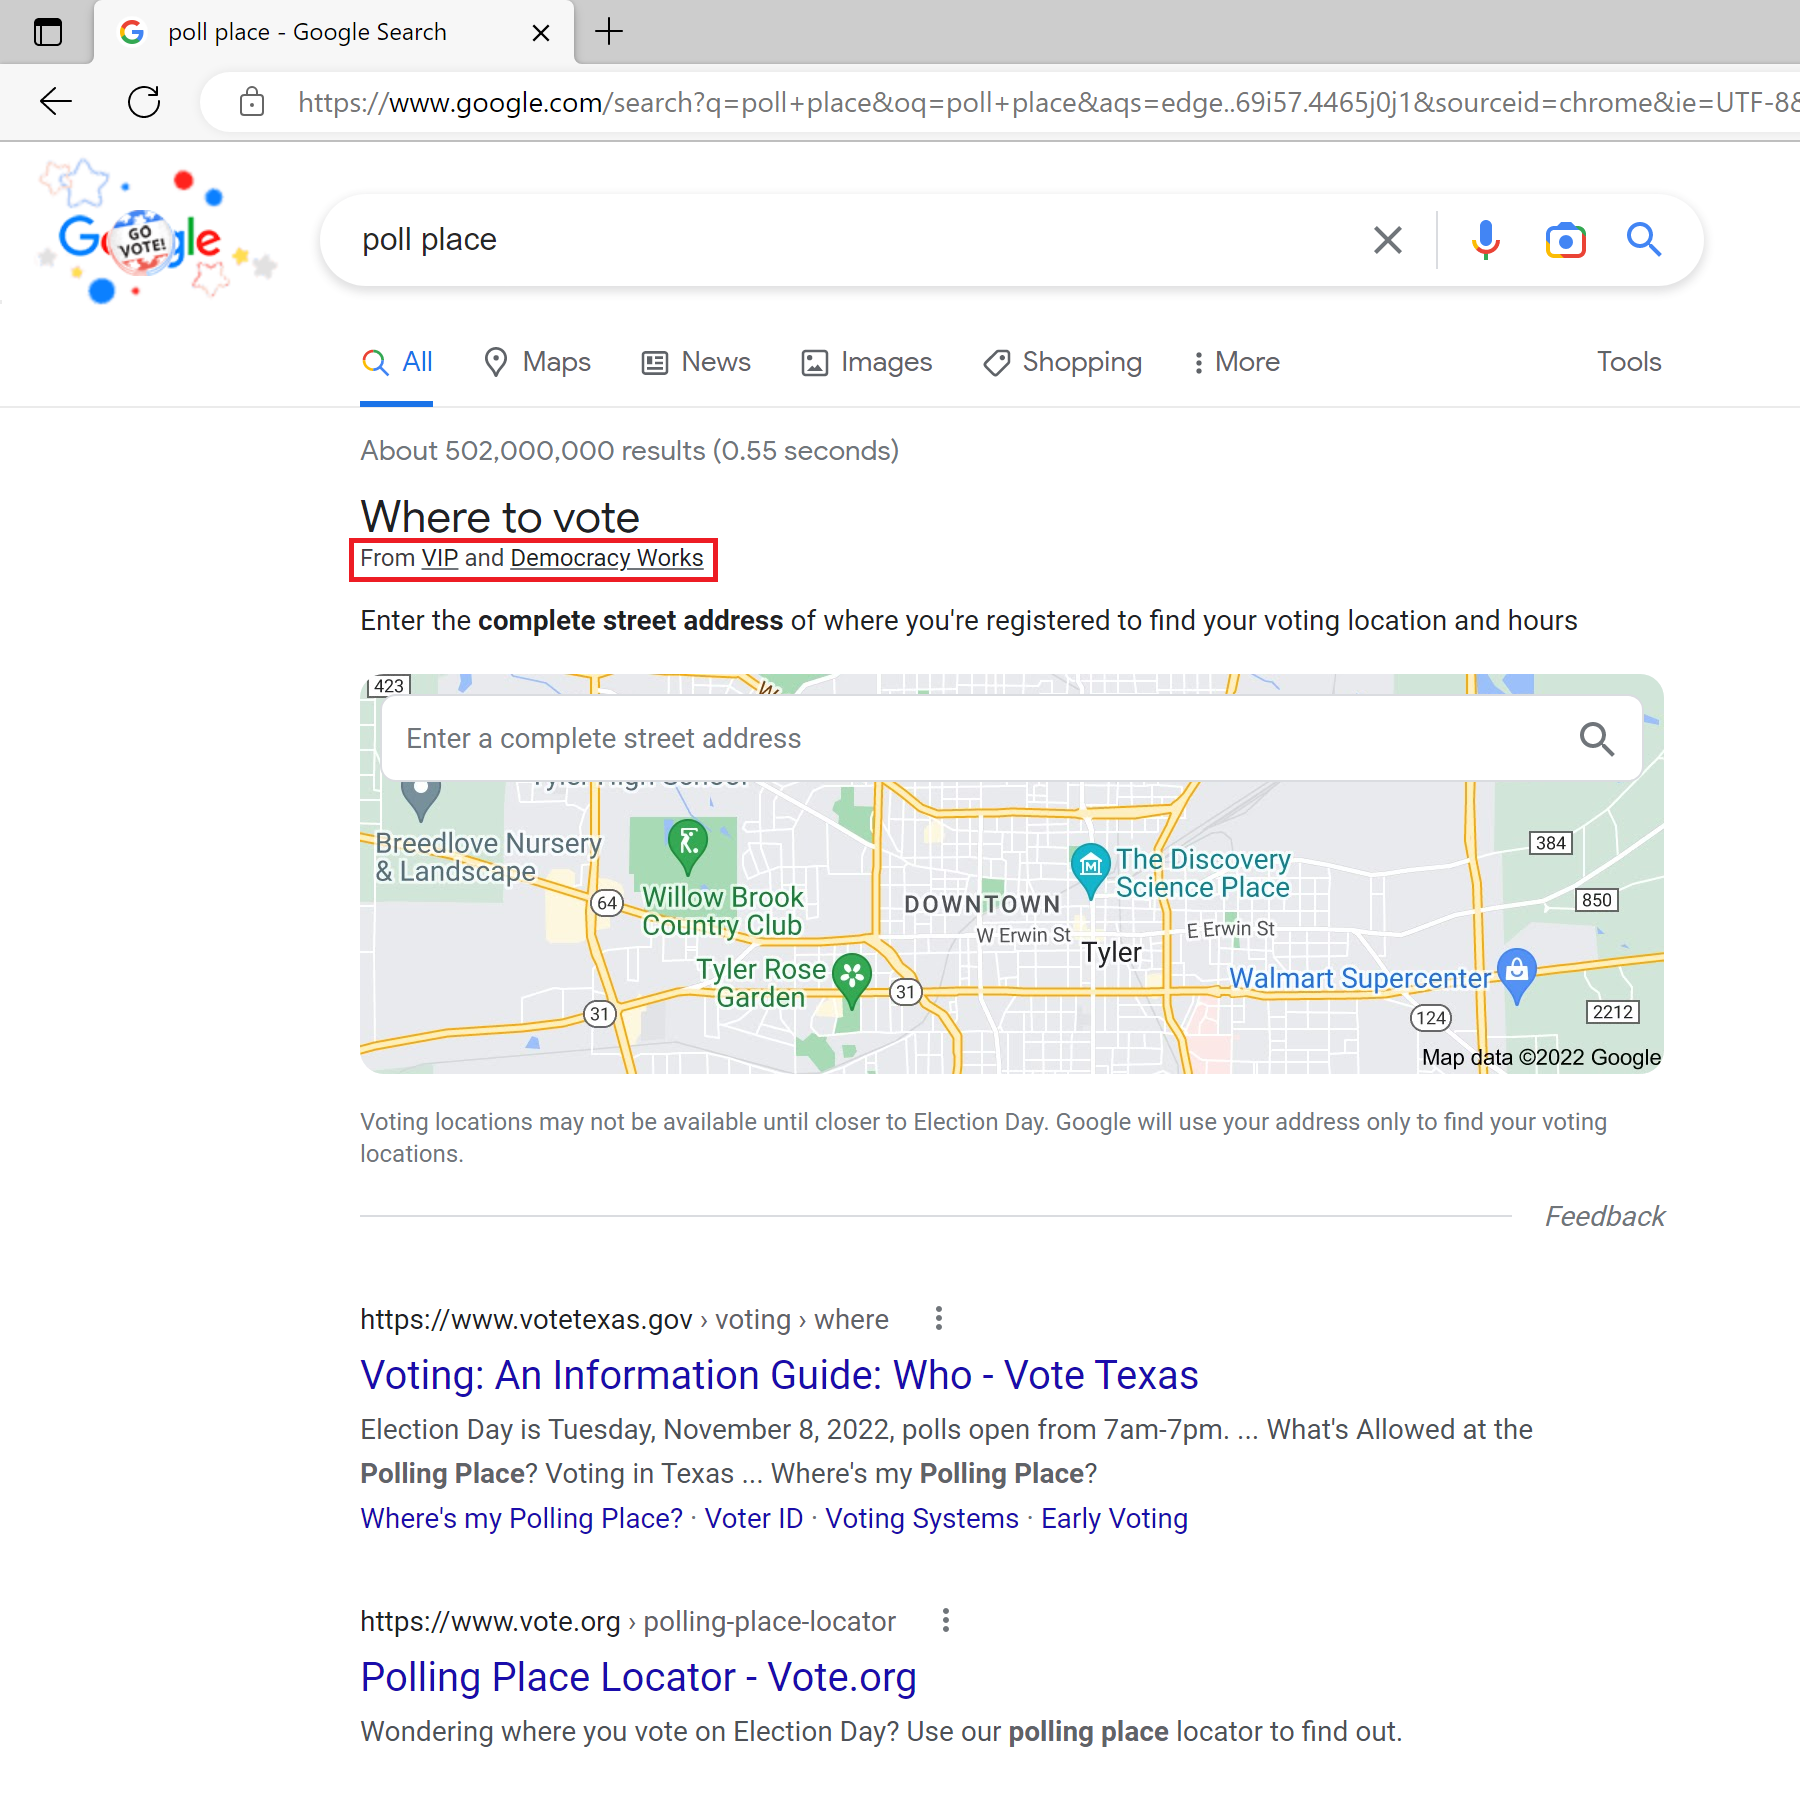The image size is (1800, 1800).
Task: Open the Democracy Works link
Action: click(x=607, y=558)
